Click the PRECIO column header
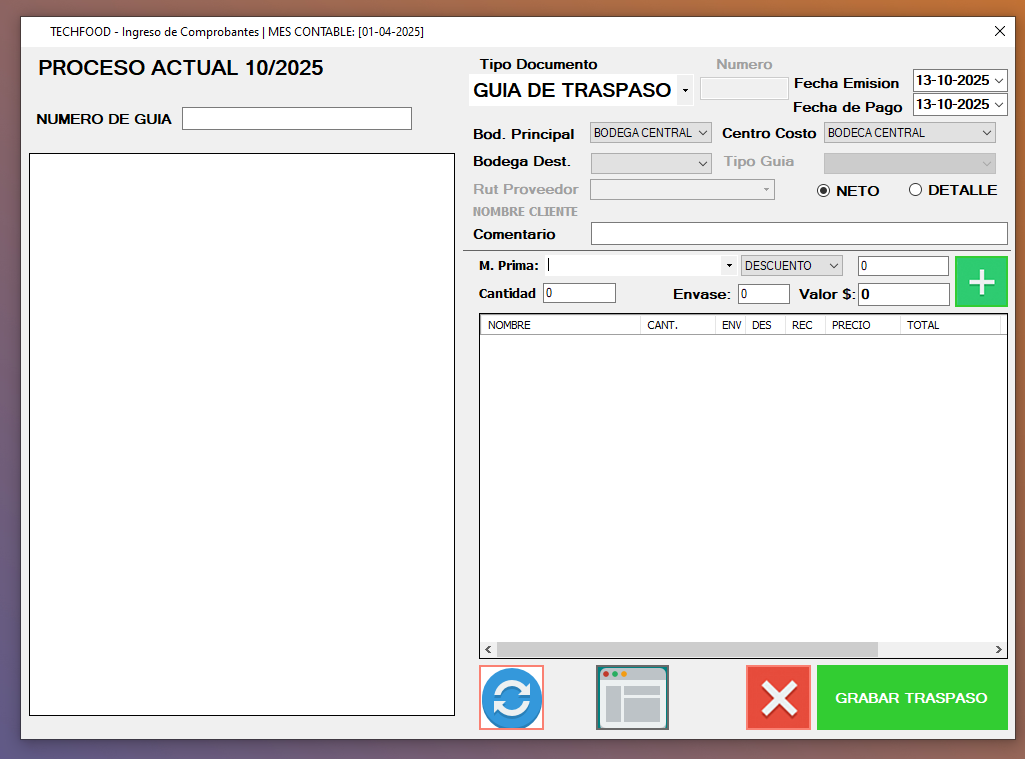This screenshot has width=1025, height=759. [x=862, y=325]
